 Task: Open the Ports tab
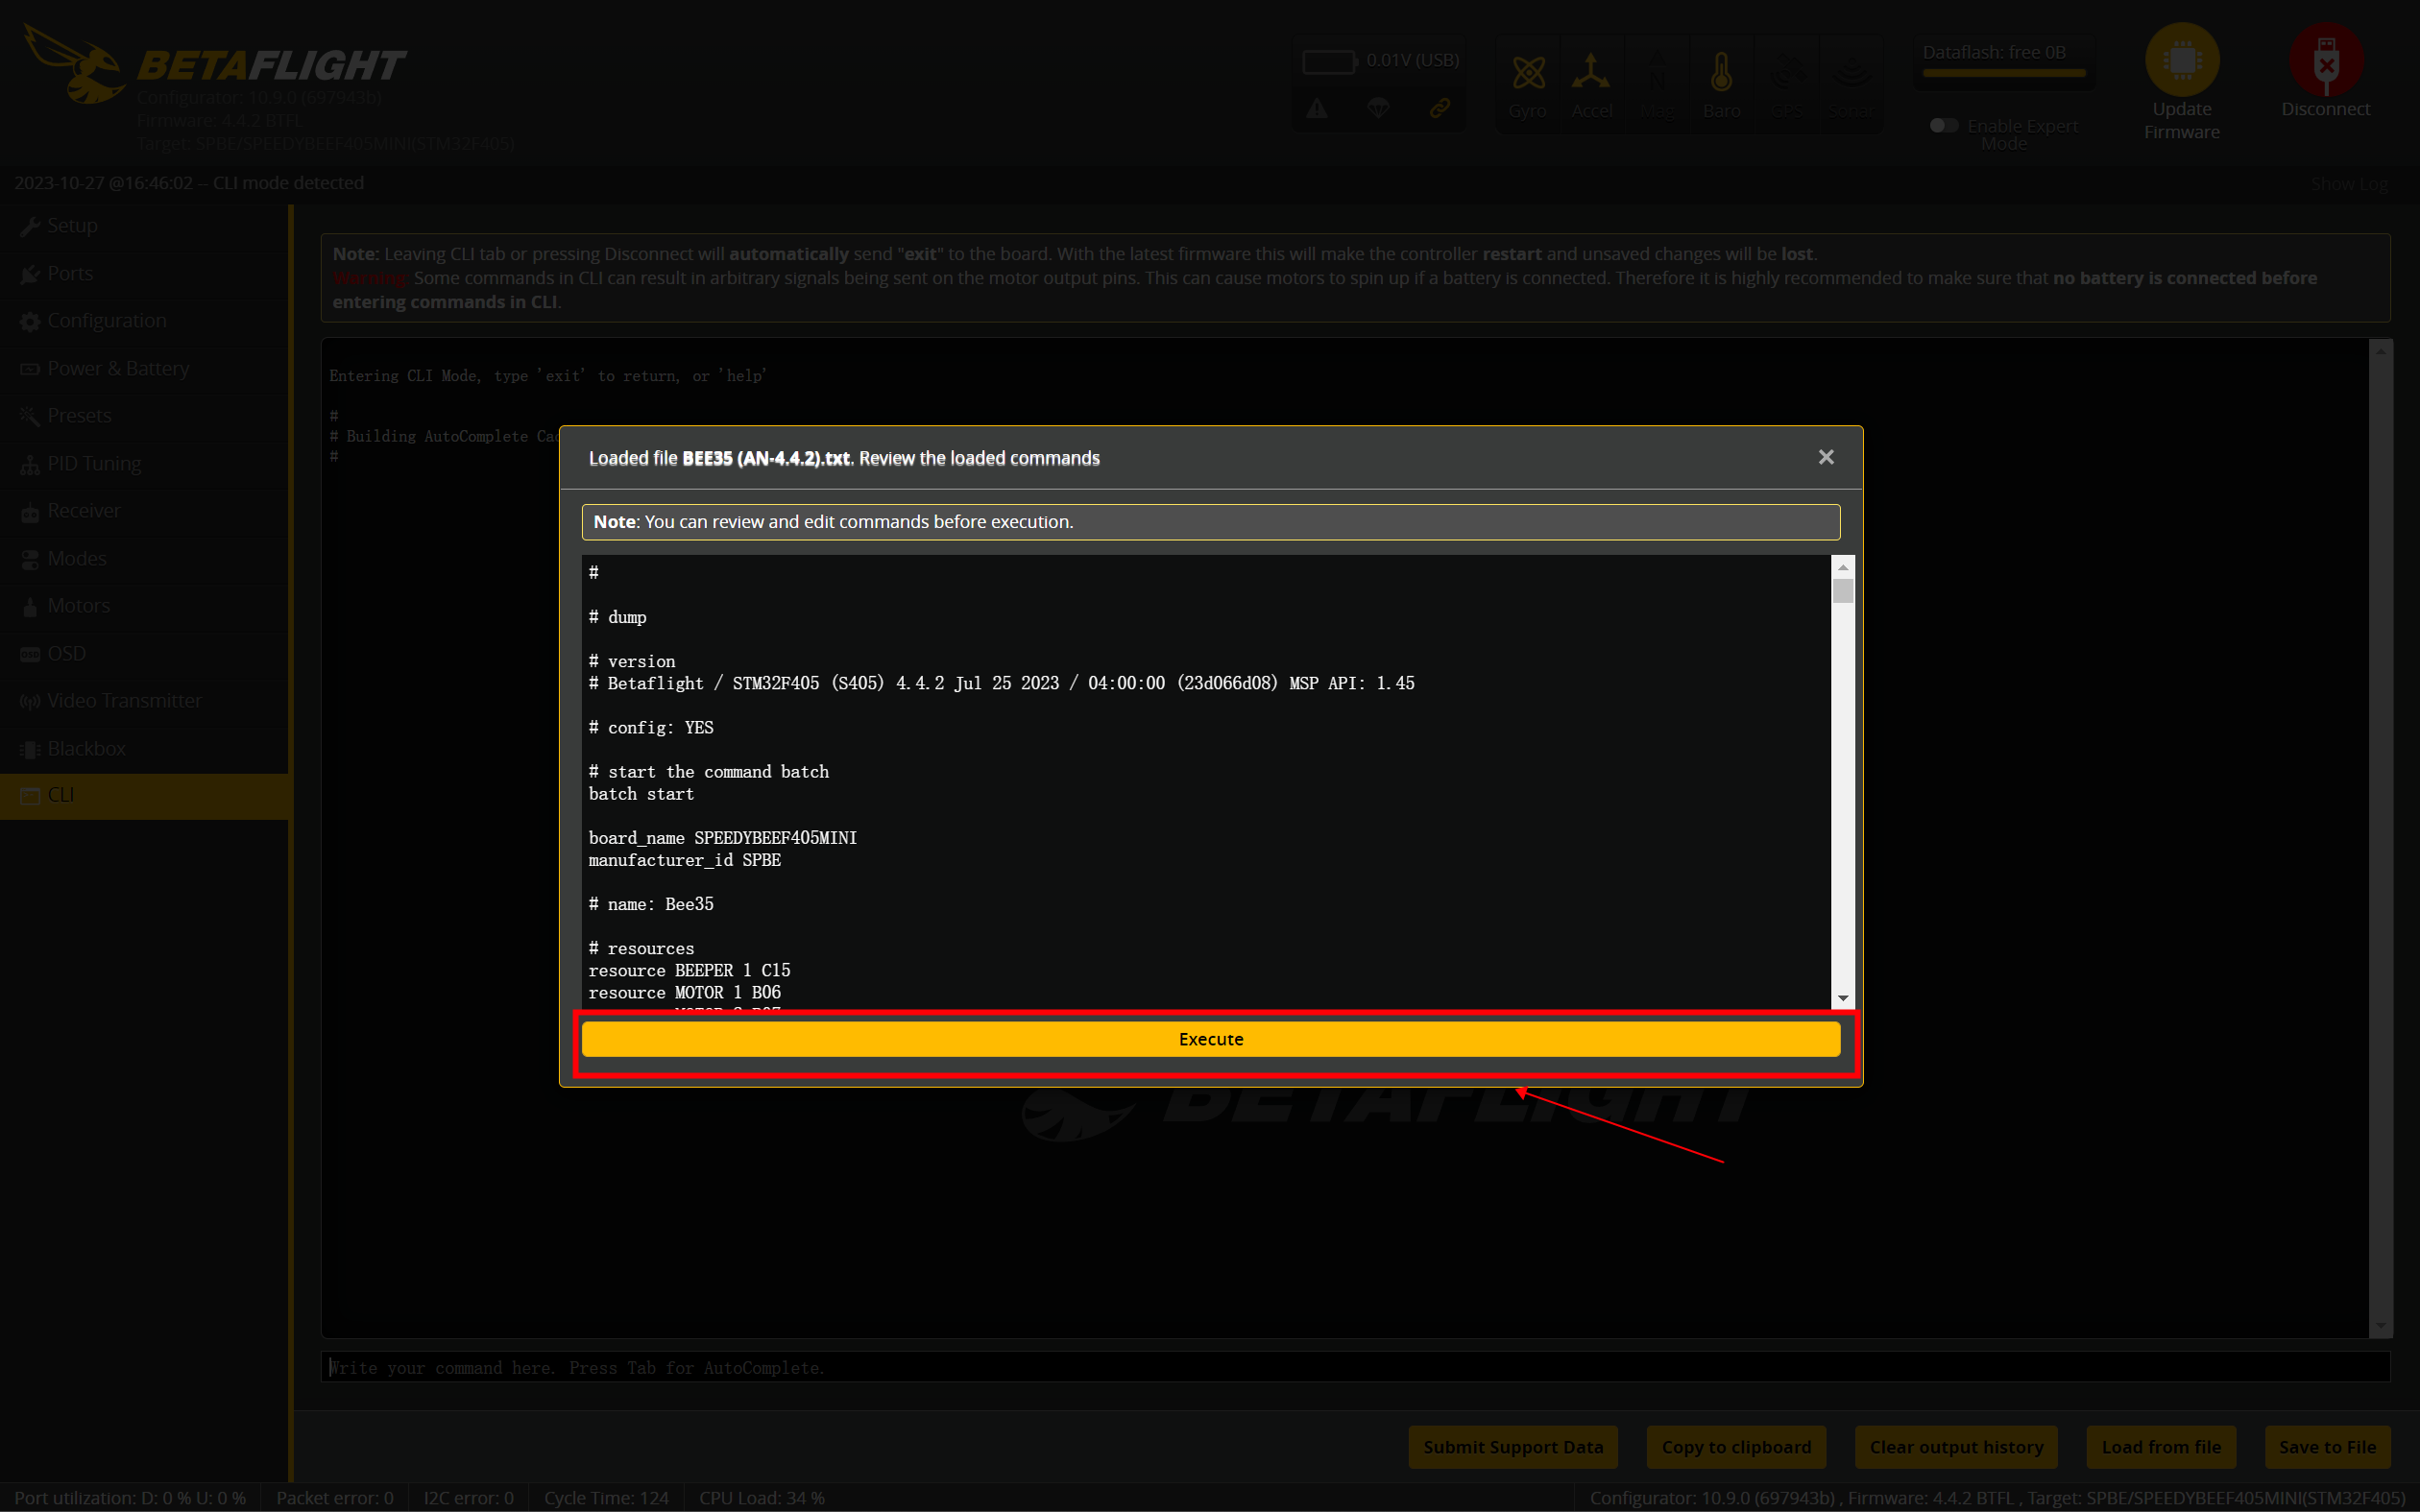click(x=145, y=274)
